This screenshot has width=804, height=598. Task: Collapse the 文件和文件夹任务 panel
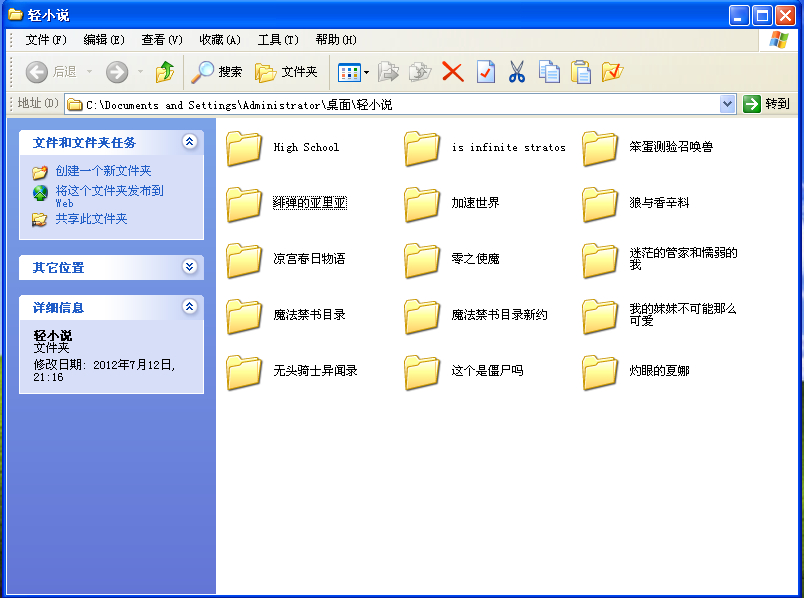click(x=189, y=142)
